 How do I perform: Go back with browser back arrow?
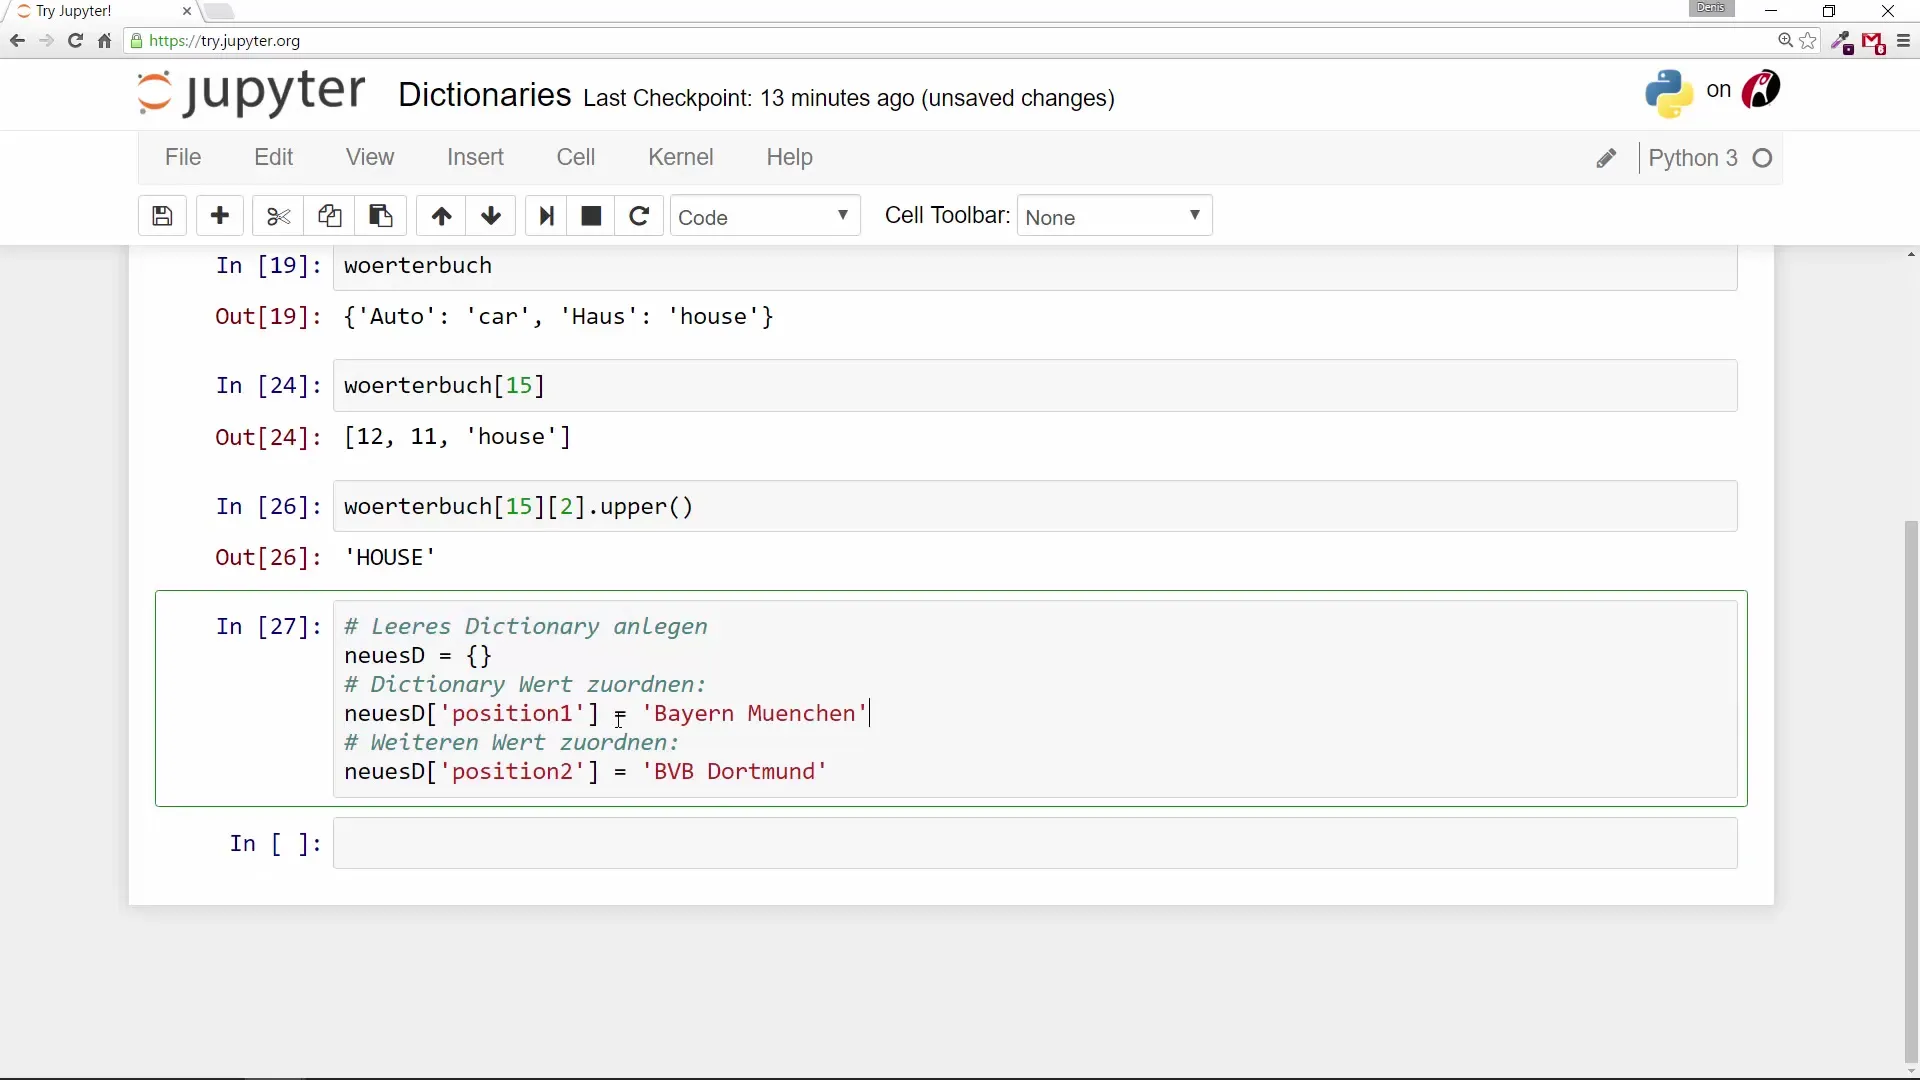17,41
